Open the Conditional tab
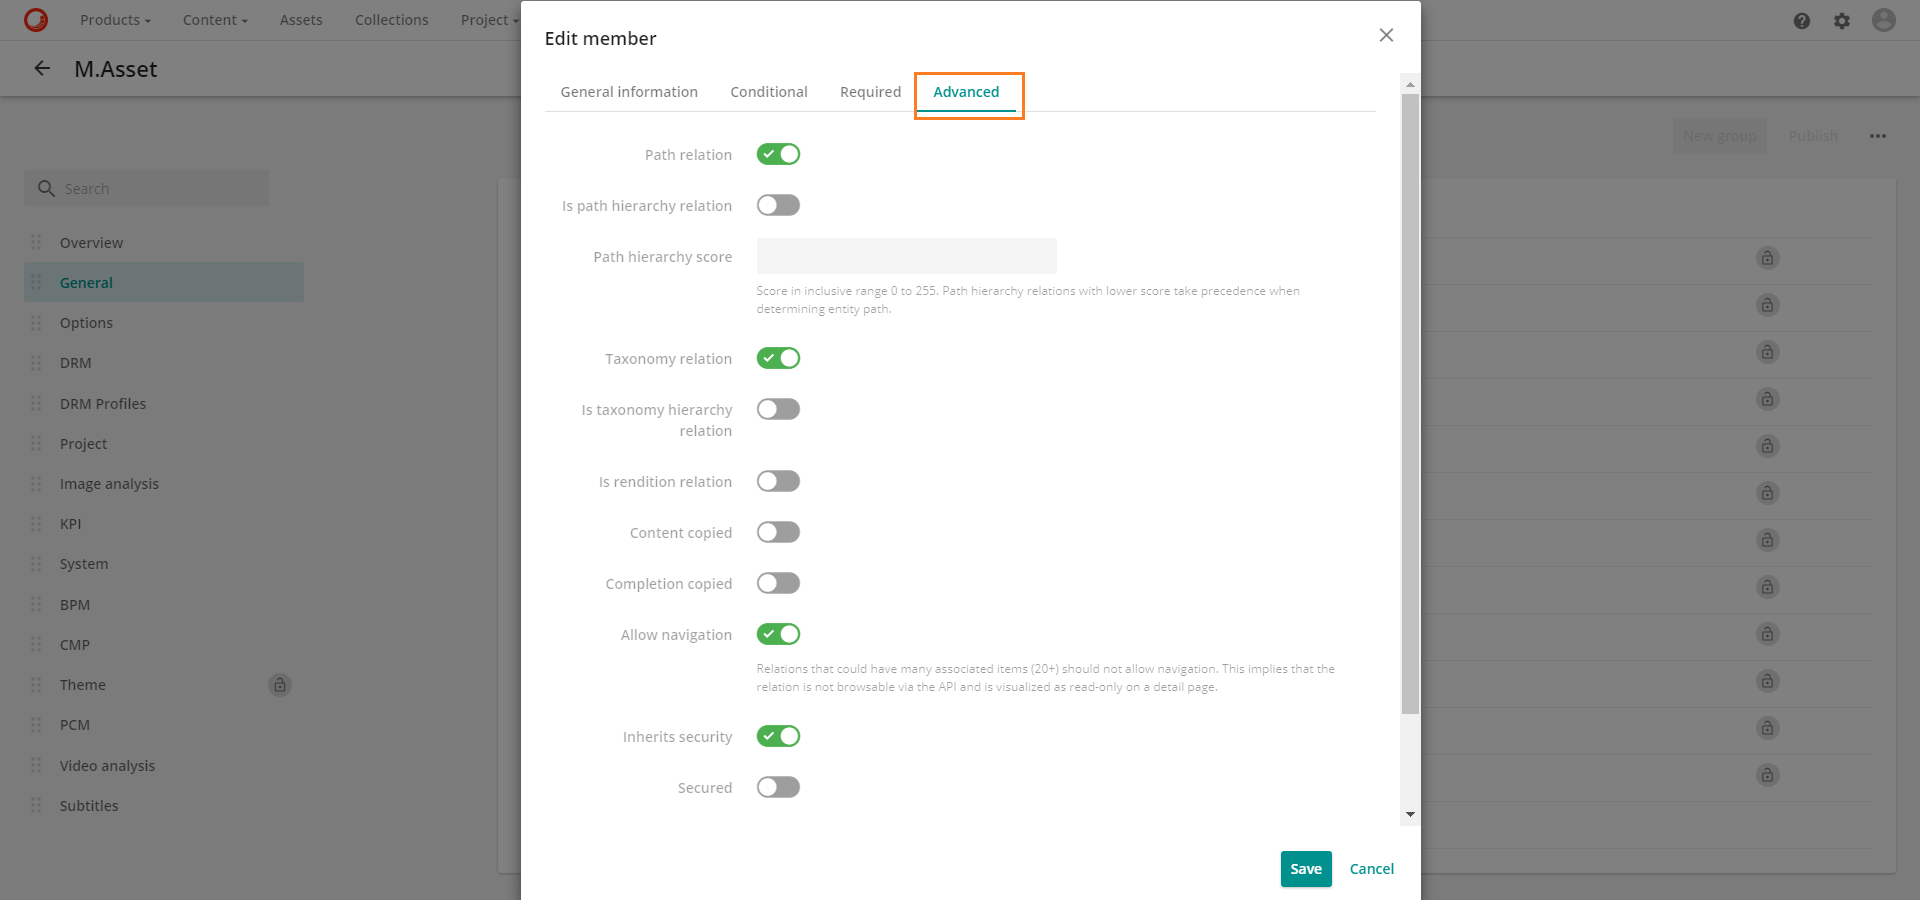The height and width of the screenshot is (900, 1920). [x=768, y=92]
